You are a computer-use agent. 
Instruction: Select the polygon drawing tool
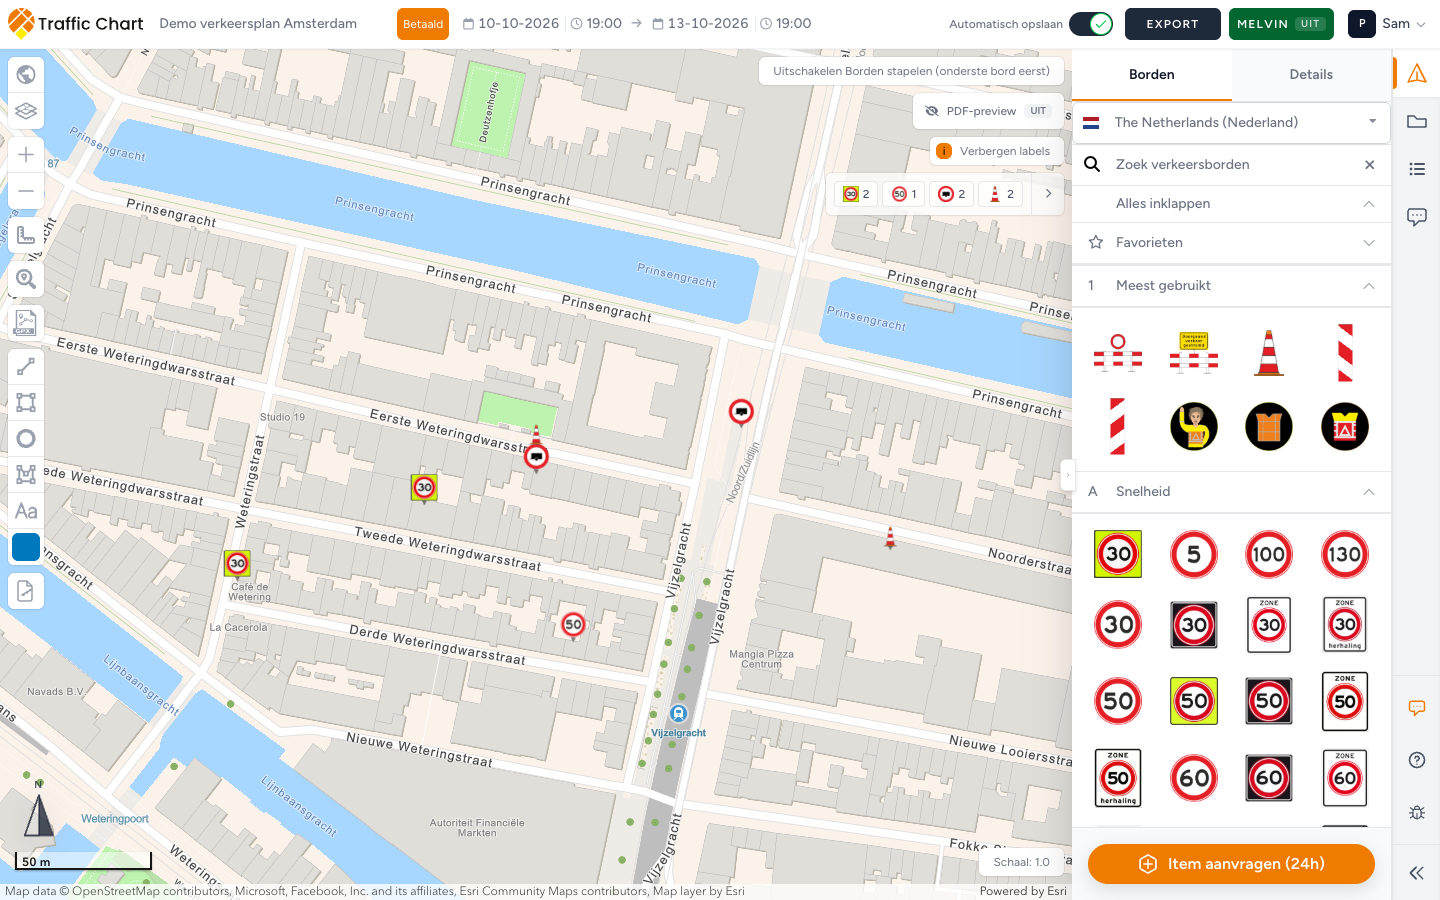pyautogui.click(x=26, y=475)
